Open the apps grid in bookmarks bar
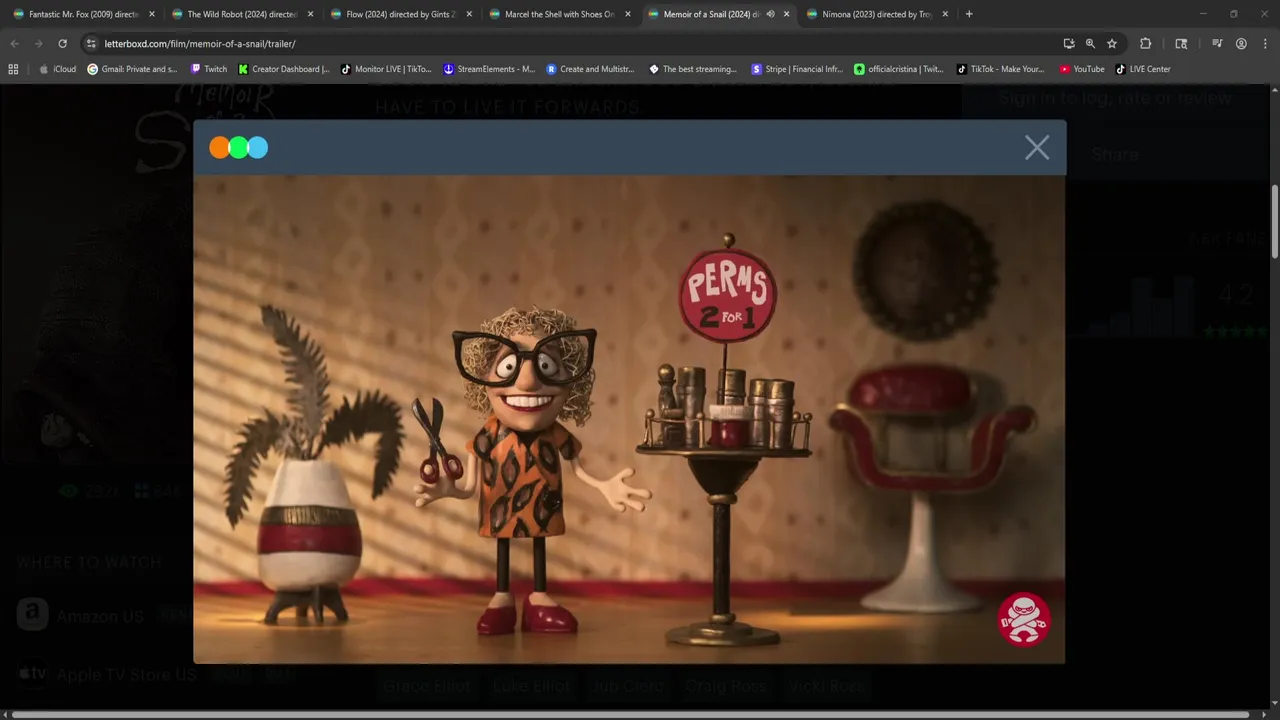1280x720 pixels. click(x=13, y=69)
